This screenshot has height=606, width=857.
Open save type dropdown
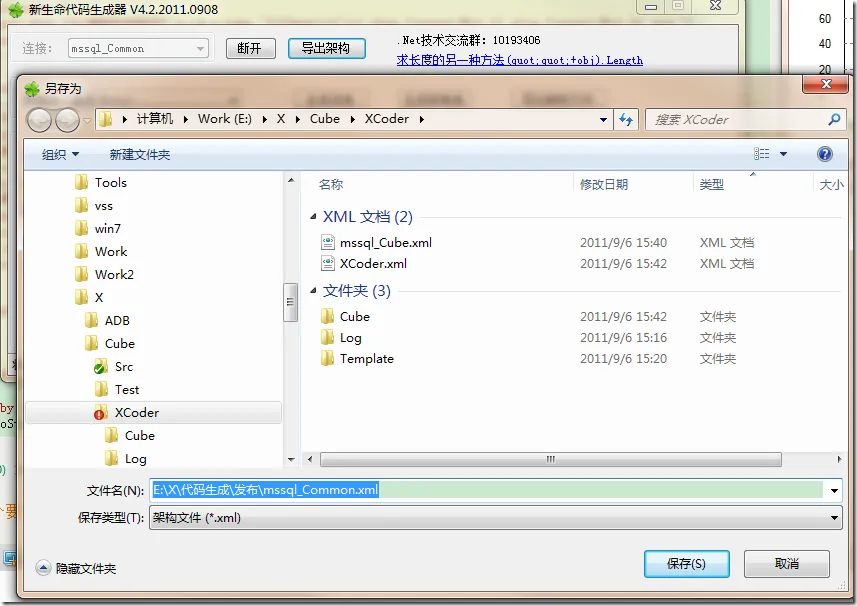tap(834, 517)
